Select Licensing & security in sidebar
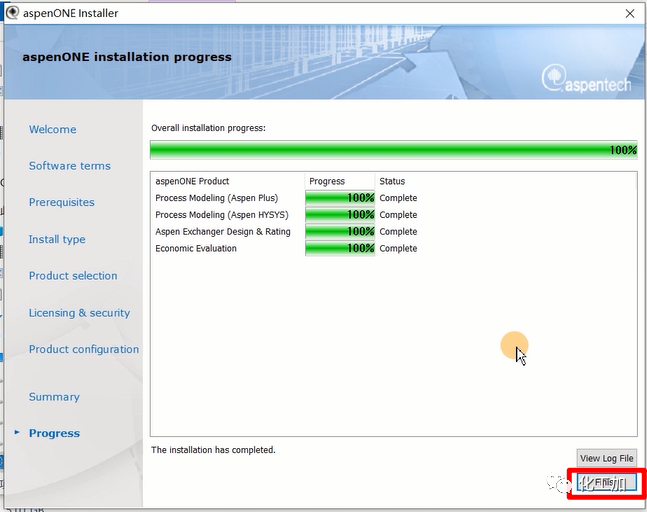Image resolution: width=647 pixels, height=512 pixels. 79,313
